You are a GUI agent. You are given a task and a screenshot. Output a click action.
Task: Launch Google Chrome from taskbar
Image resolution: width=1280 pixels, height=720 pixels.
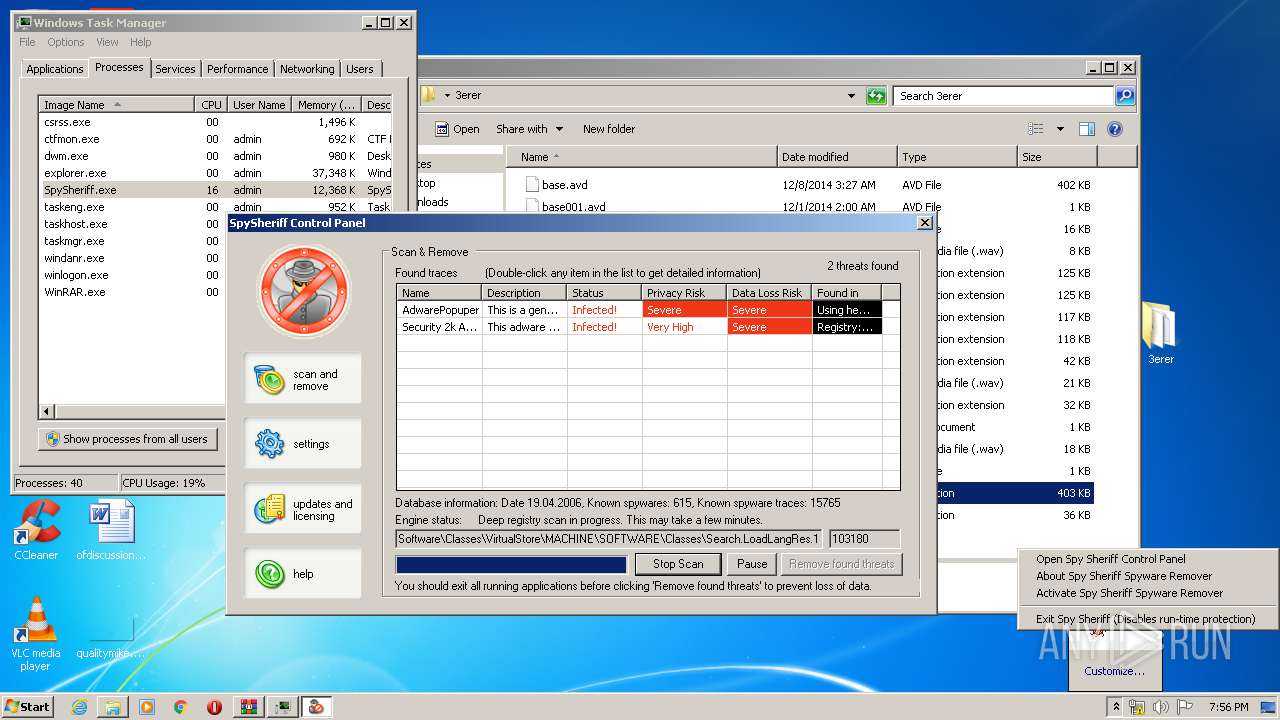click(180, 707)
